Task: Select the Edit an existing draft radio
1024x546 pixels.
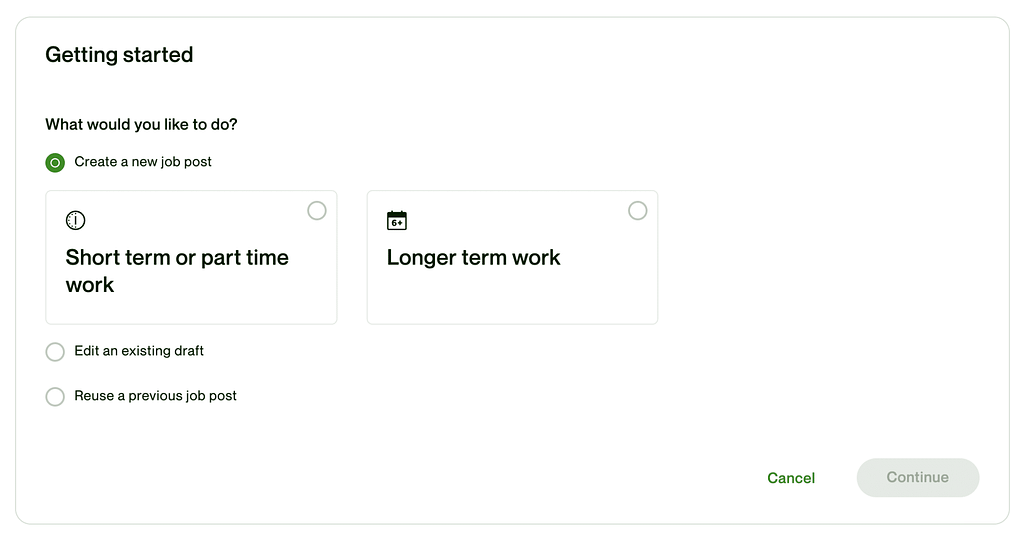Action: [x=55, y=352]
